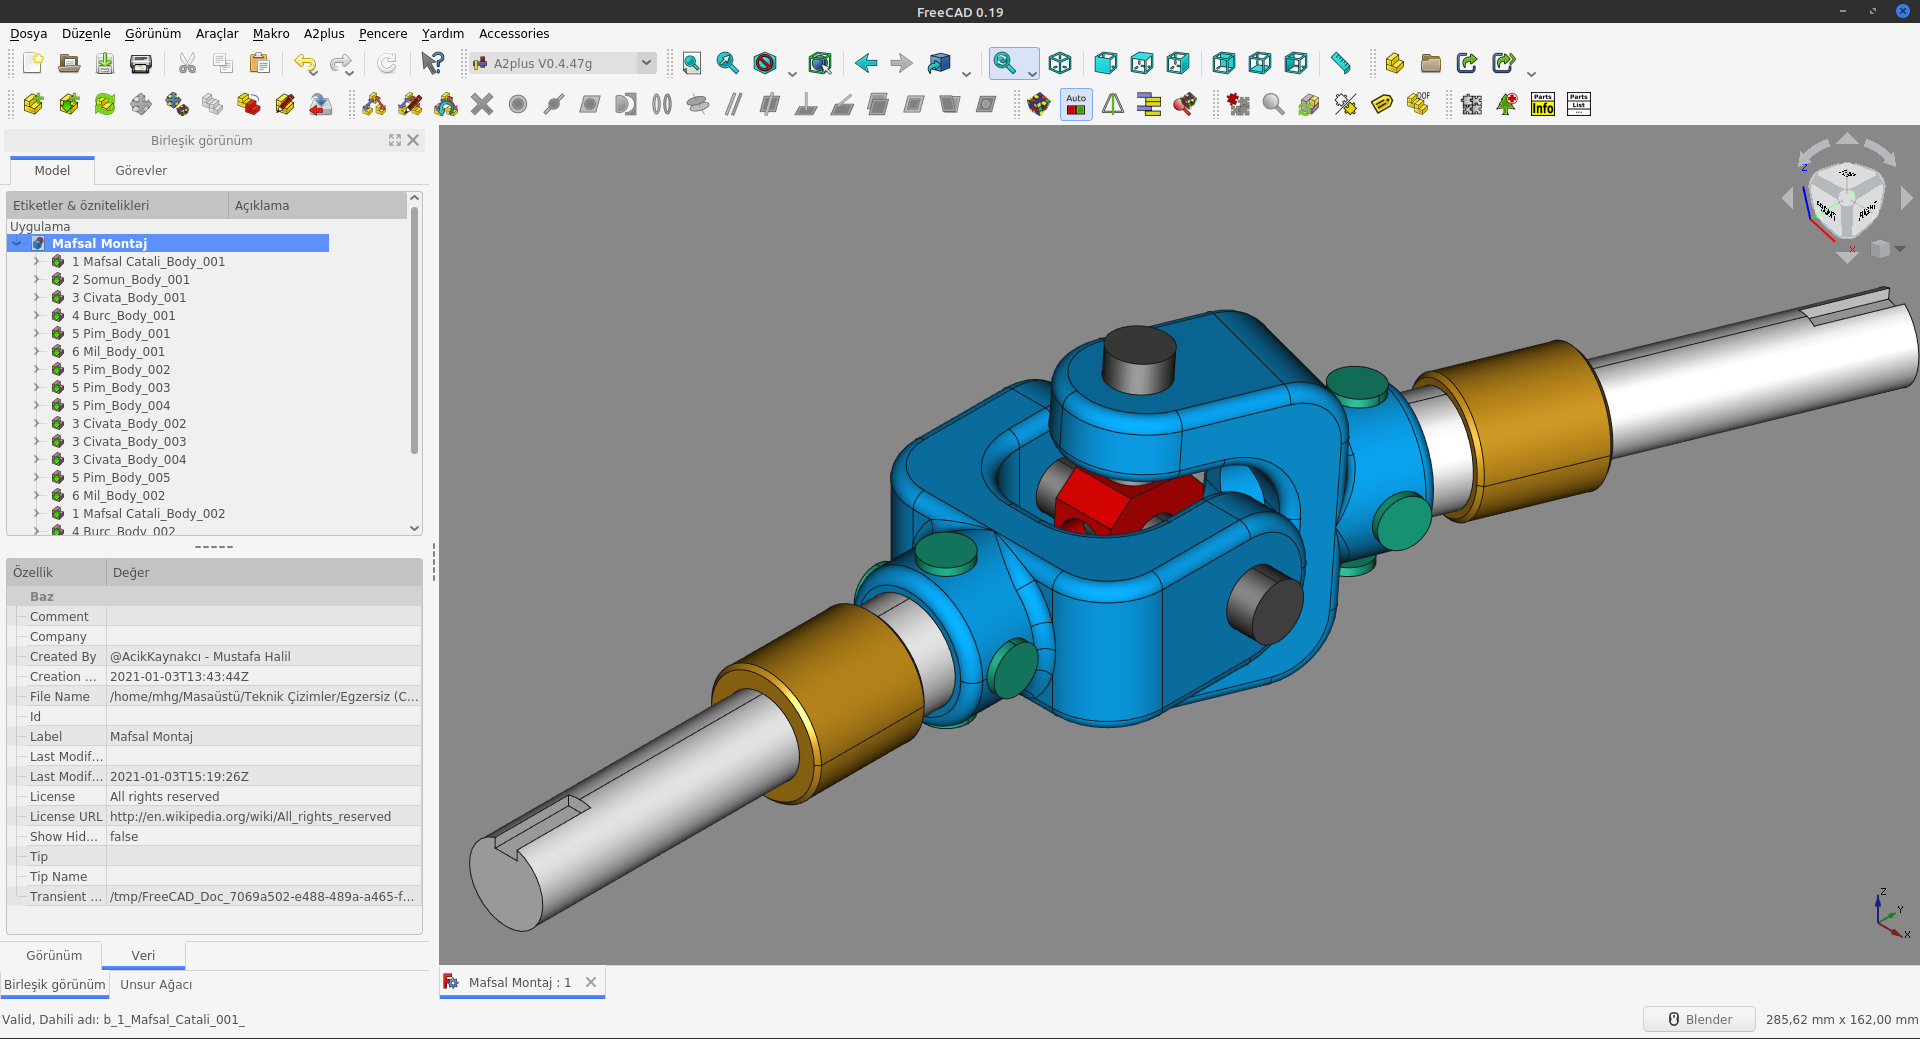Click the Measure distance ruler icon
The width and height of the screenshot is (1920, 1039).
pyautogui.click(x=1341, y=63)
